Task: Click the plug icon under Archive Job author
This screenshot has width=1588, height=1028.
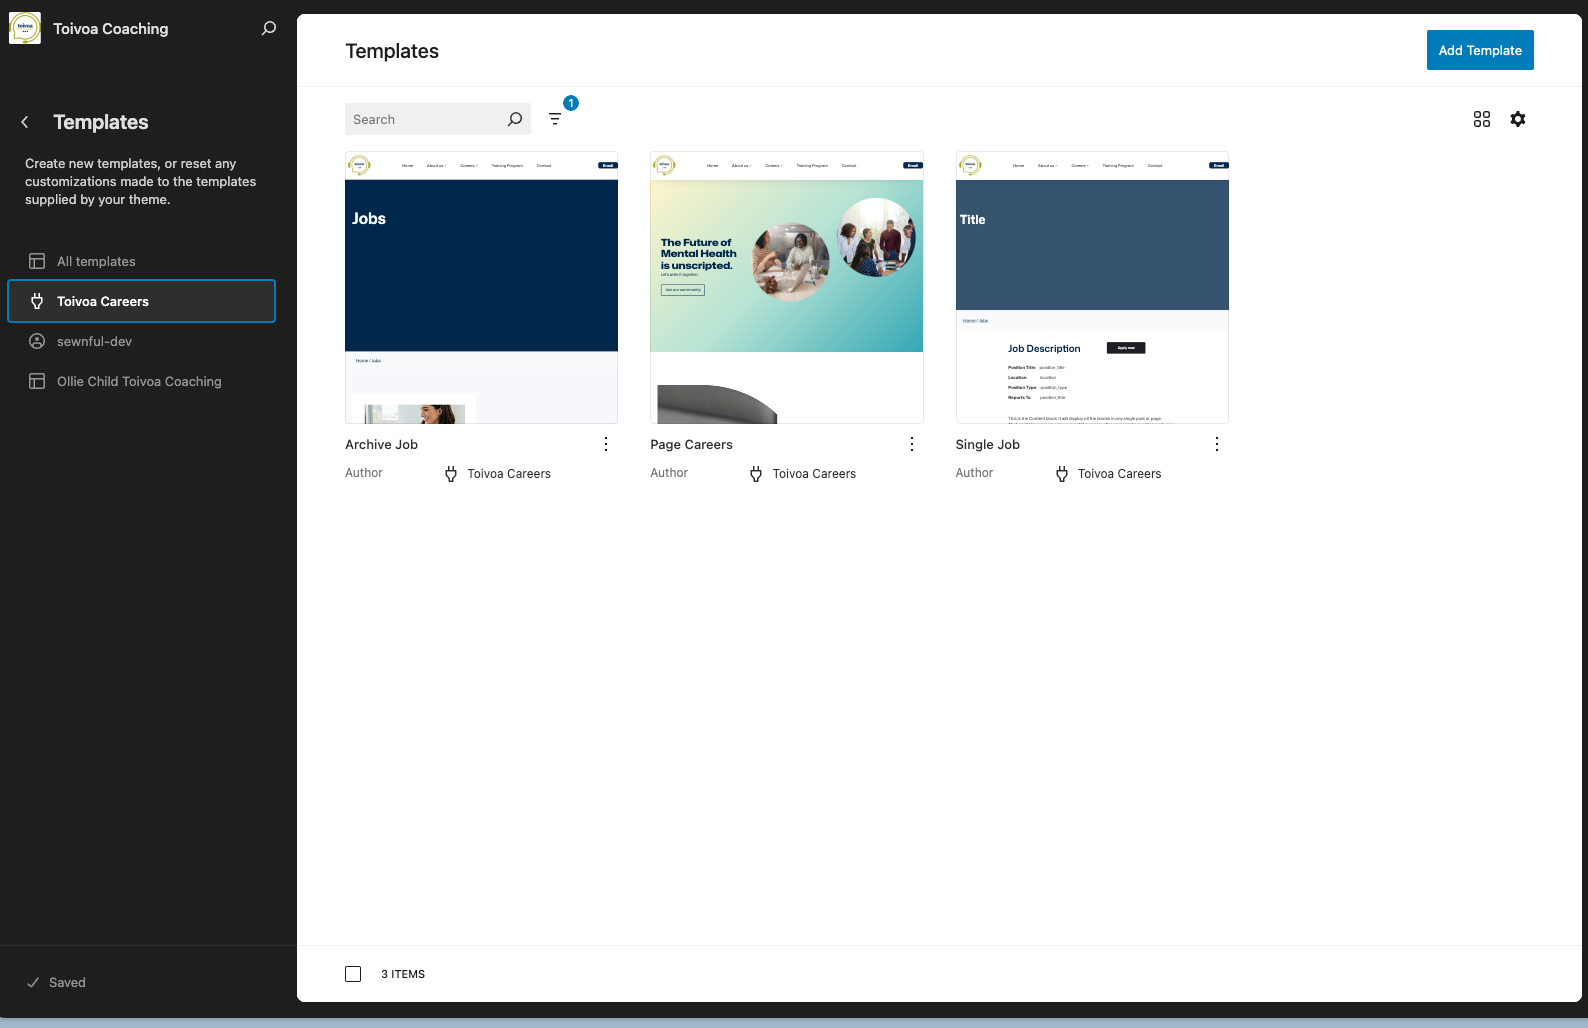Action: click(x=451, y=474)
